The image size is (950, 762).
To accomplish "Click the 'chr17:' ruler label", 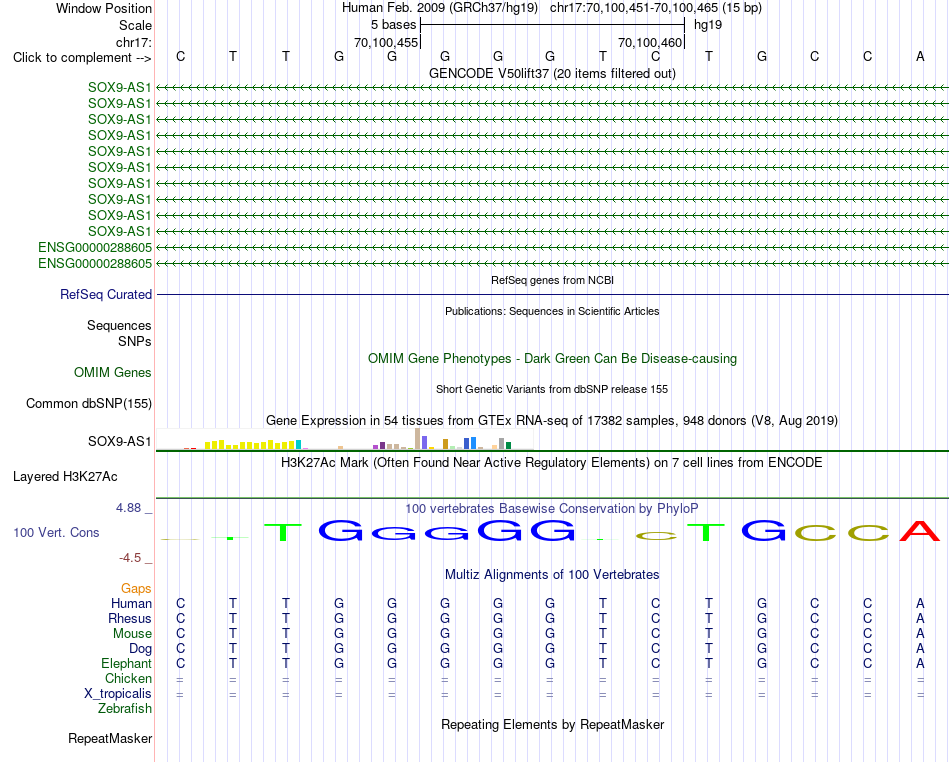I will coord(133,42).
